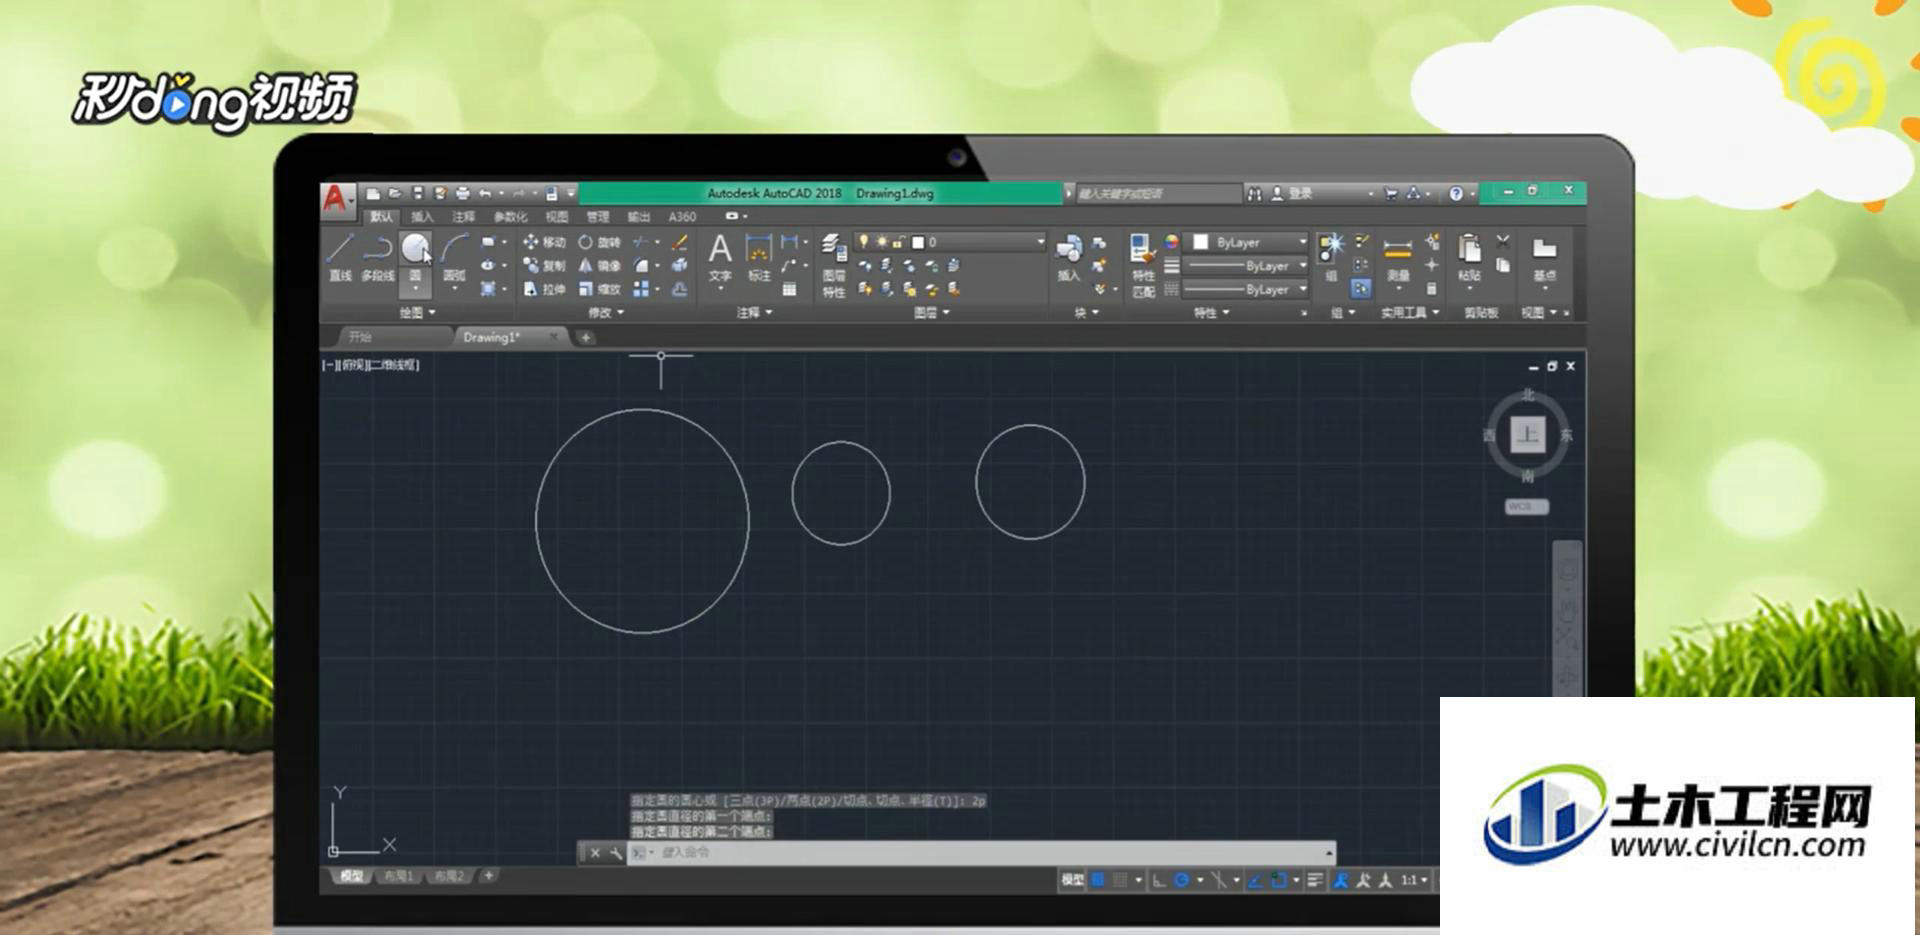Click the Erase tool icon

680,242
